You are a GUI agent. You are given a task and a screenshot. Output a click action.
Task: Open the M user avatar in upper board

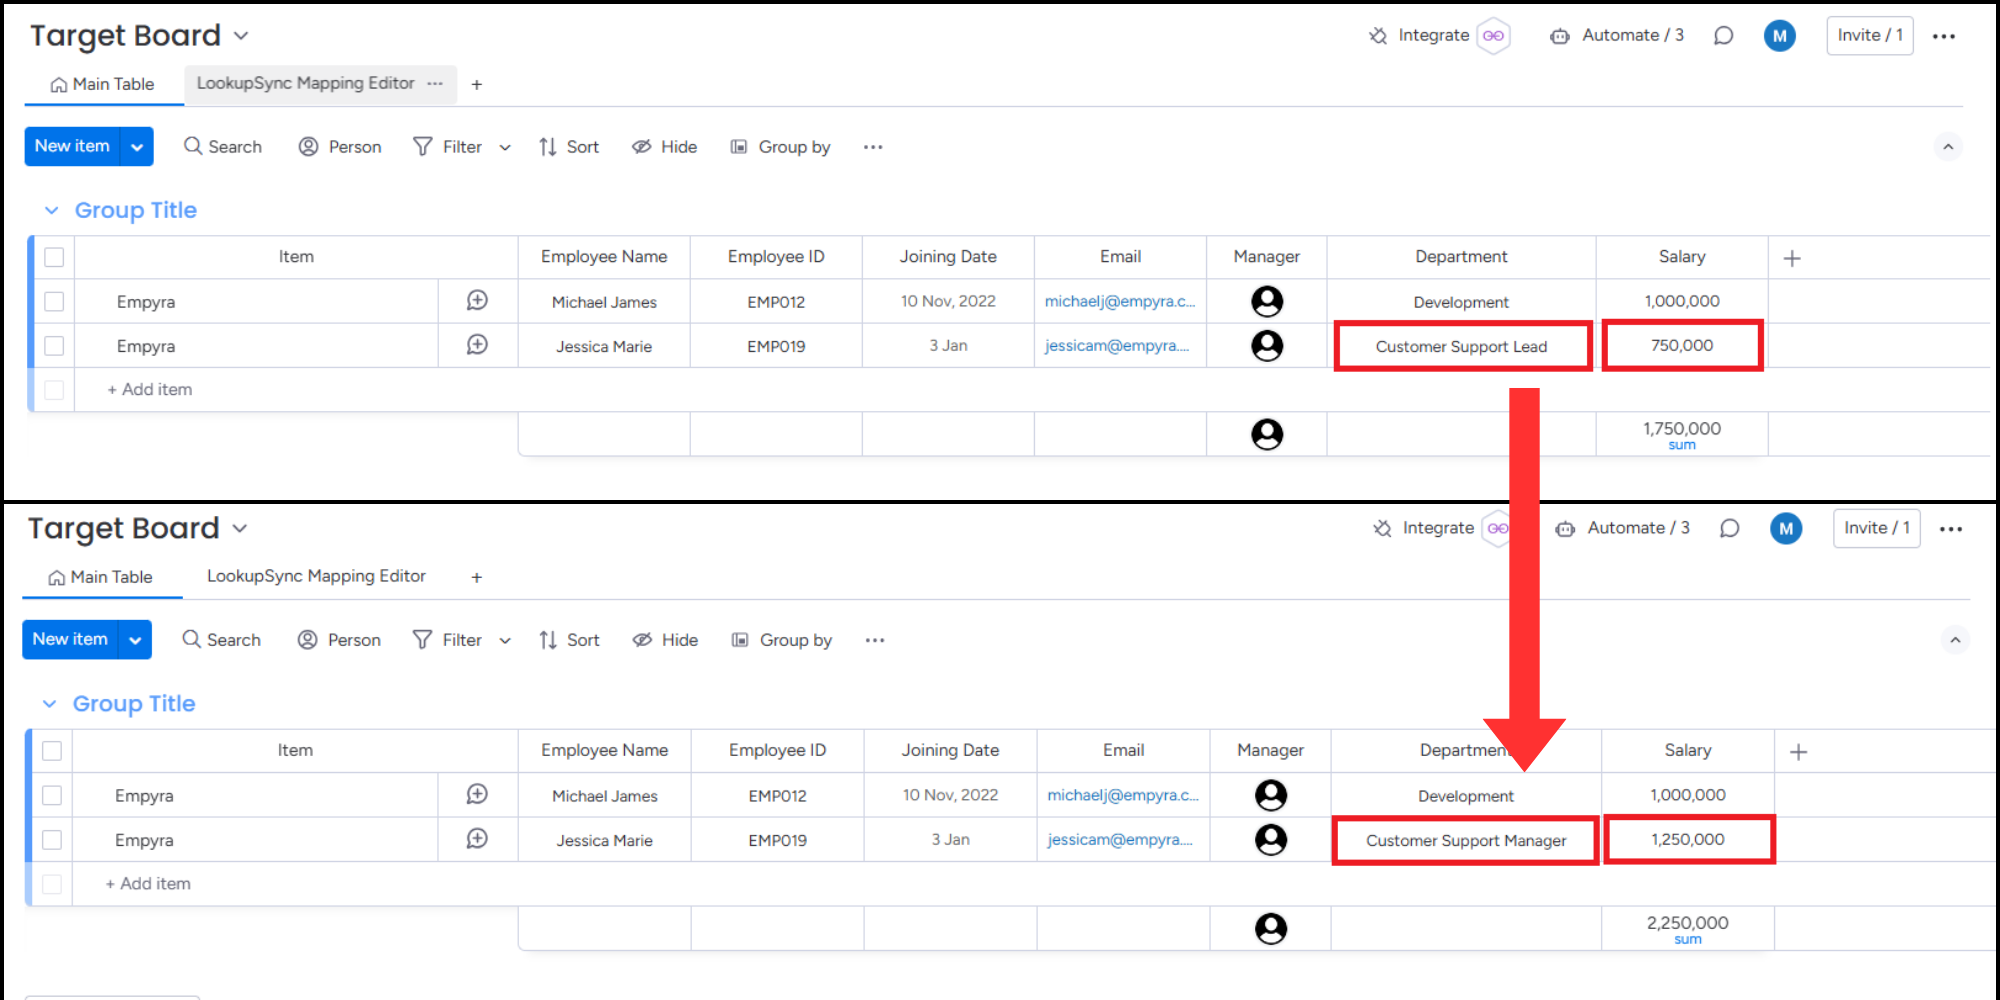[1780, 36]
